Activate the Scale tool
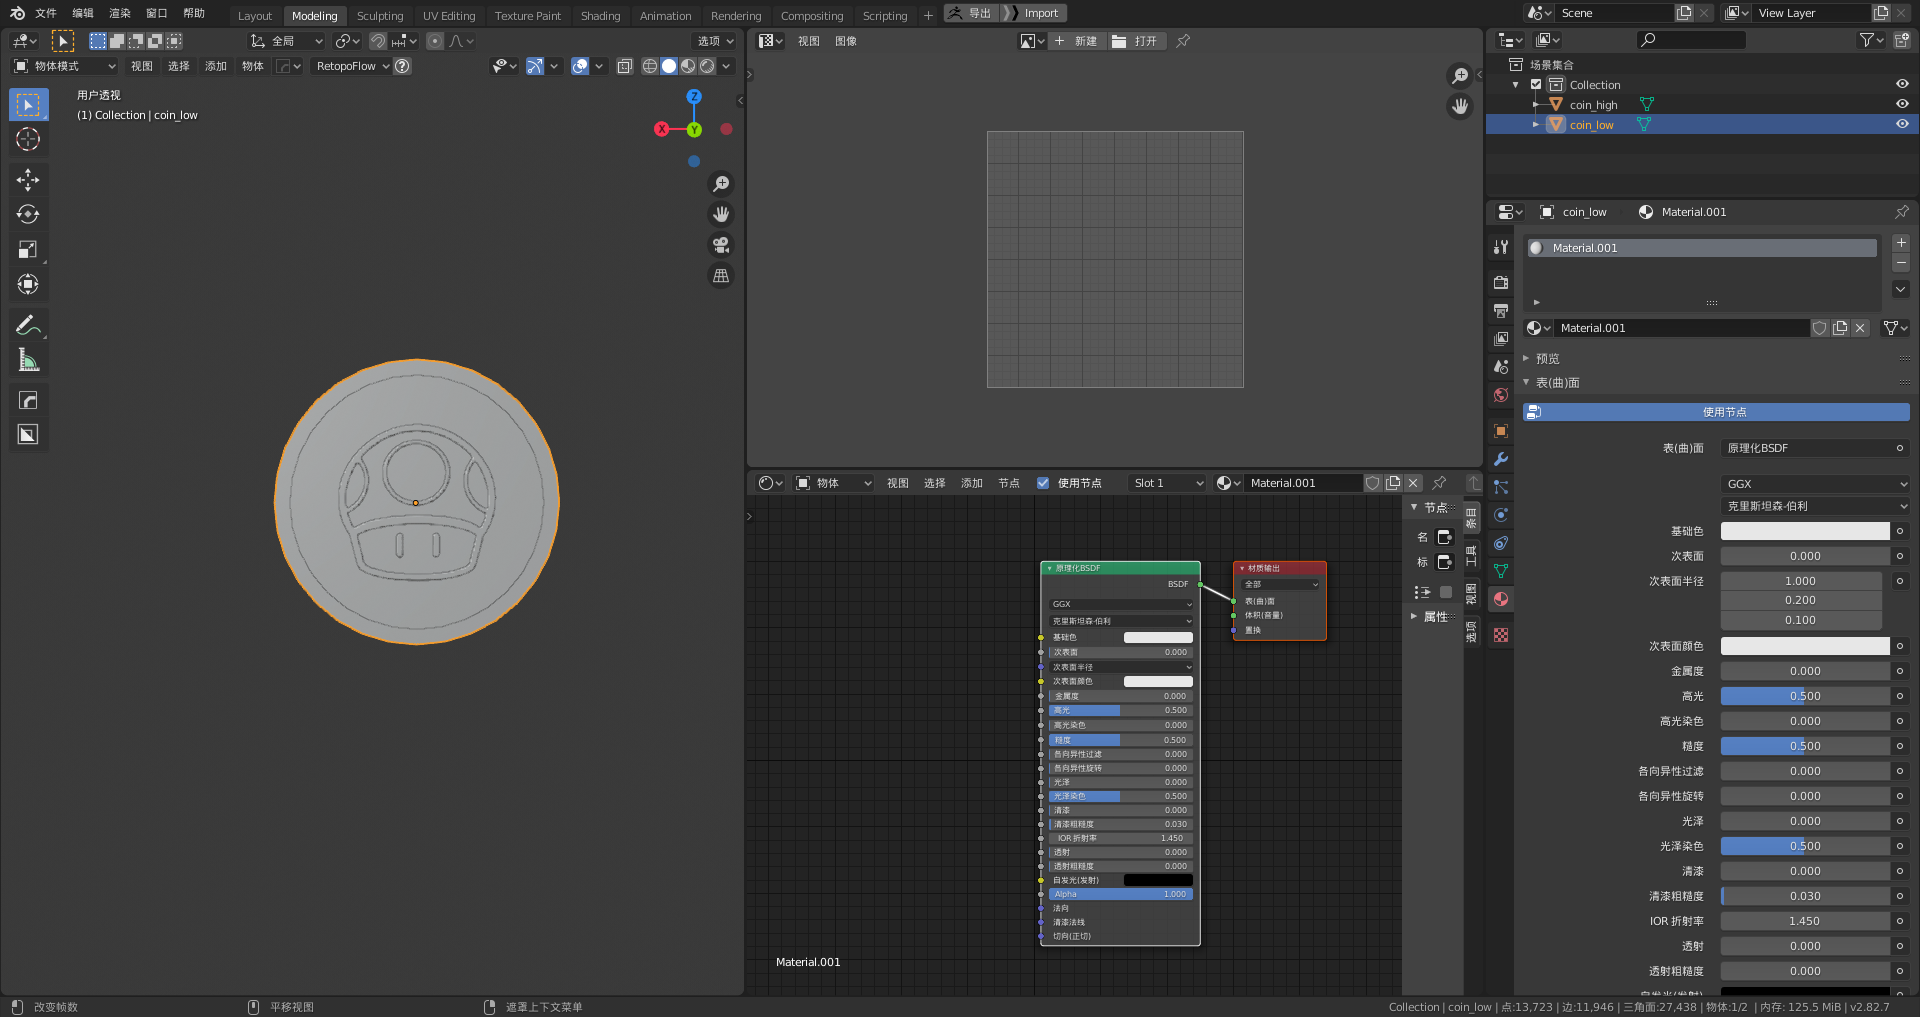 pos(28,249)
